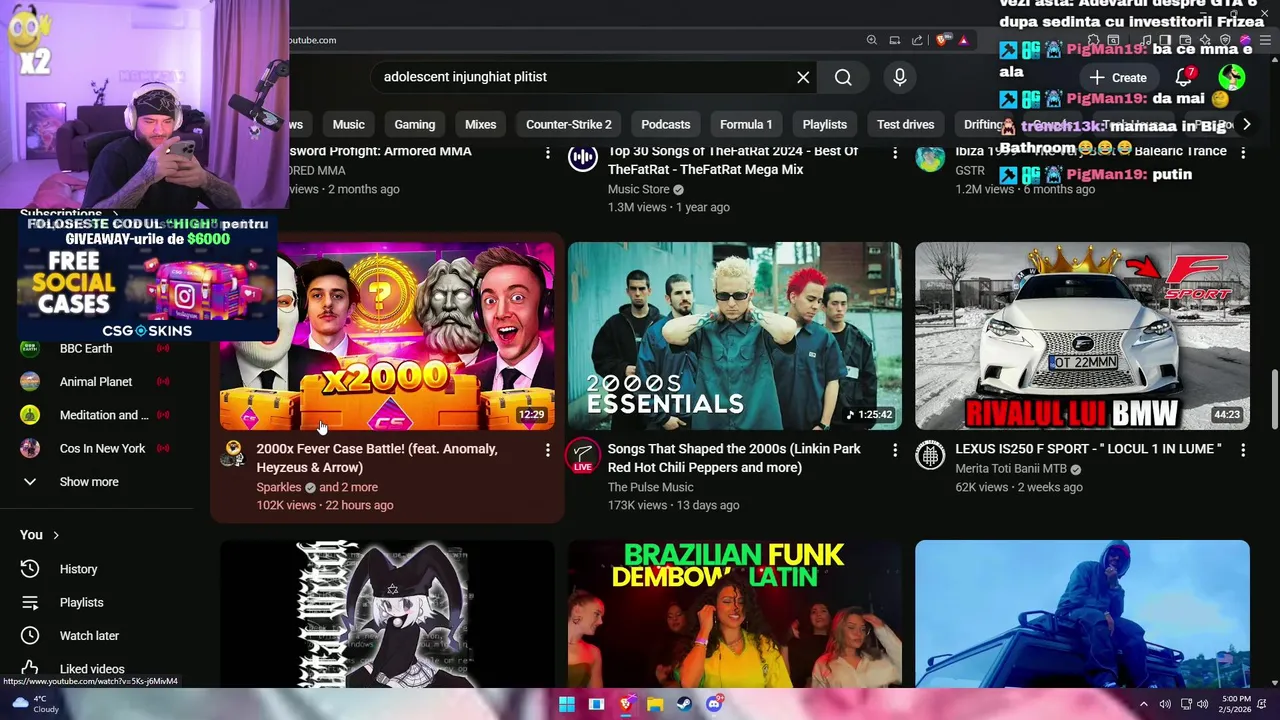Open options for 2000x Fever Case Battle
The image size is (1280, 720).
pos(547,450)
